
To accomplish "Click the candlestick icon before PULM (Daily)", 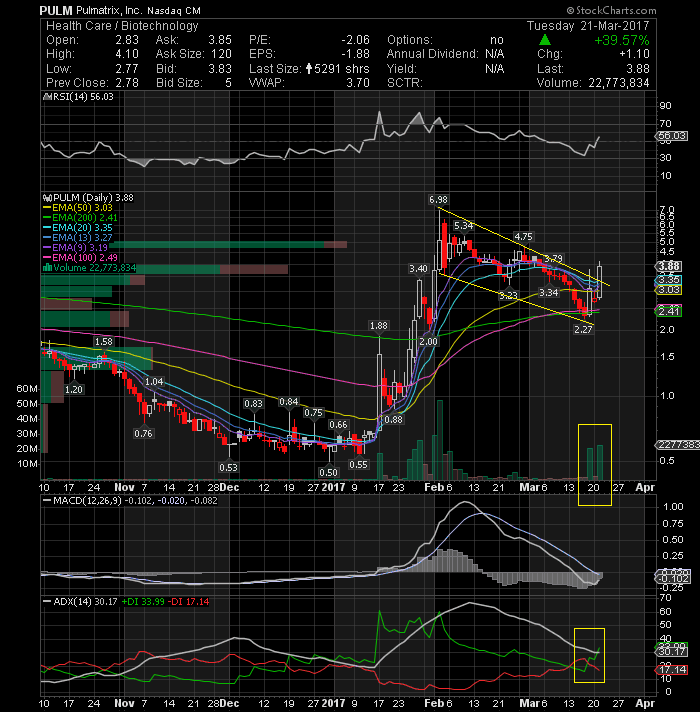I will point(47,198).
